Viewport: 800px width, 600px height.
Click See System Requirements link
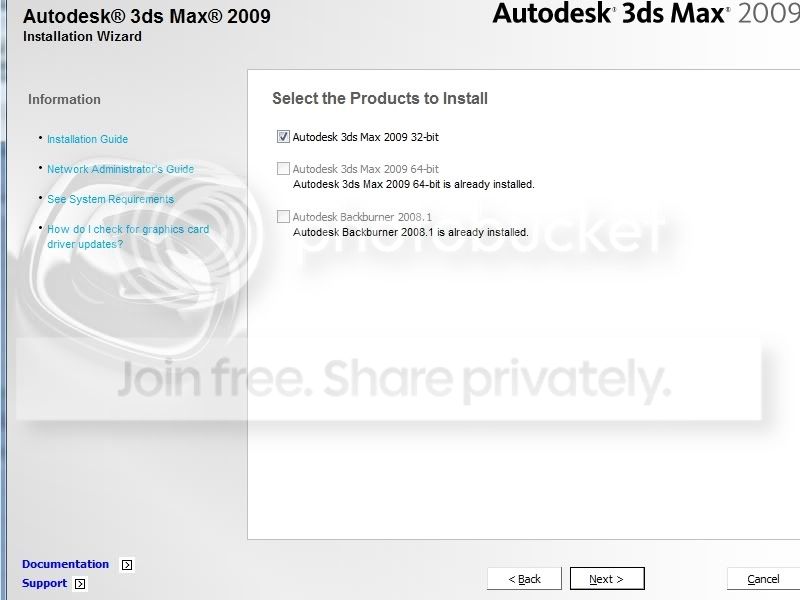(x=110, y=199)
